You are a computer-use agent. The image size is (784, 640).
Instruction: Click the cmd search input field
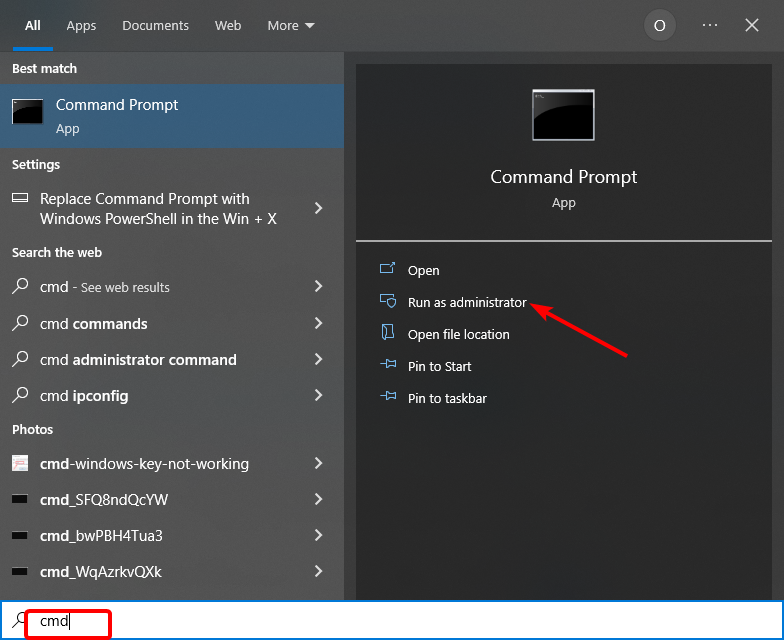pyautogui.click(x=392, y=620)
